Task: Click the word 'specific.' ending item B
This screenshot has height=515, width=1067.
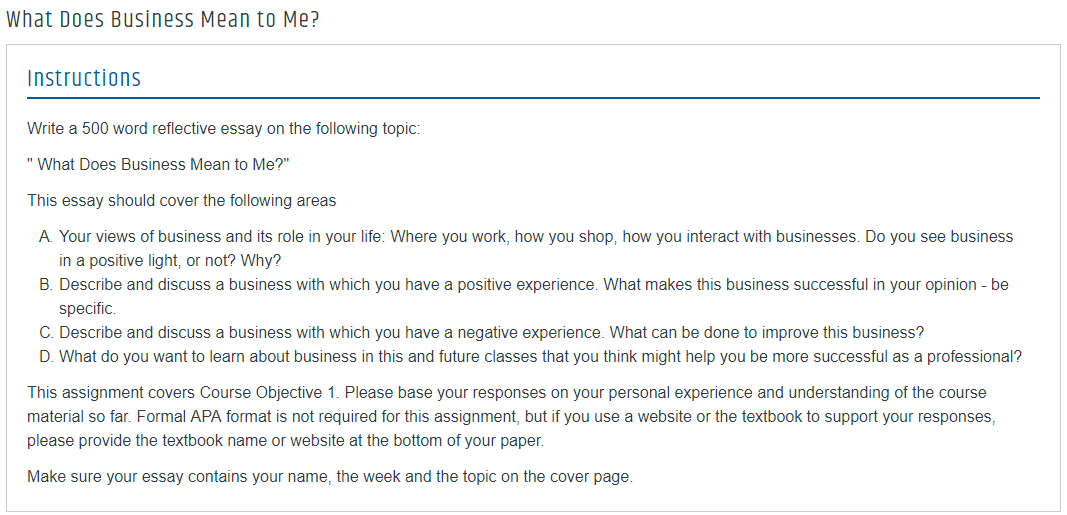Action: click(88, 309)
